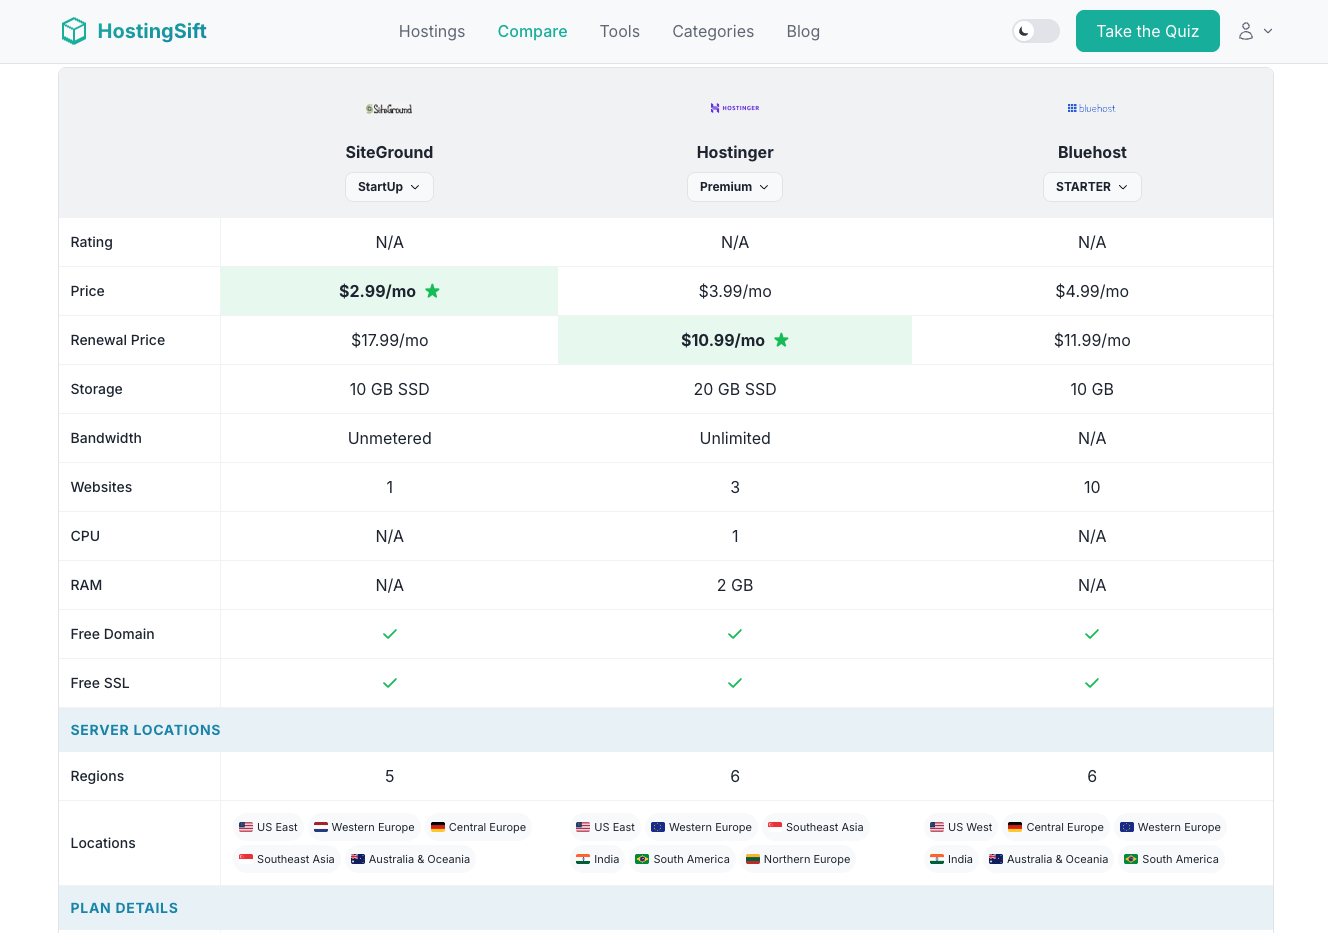The height and width of the screenshot is (933, 1328).
Task: Click the HostingSift cube logo icon
Action: tap(74, 31)
